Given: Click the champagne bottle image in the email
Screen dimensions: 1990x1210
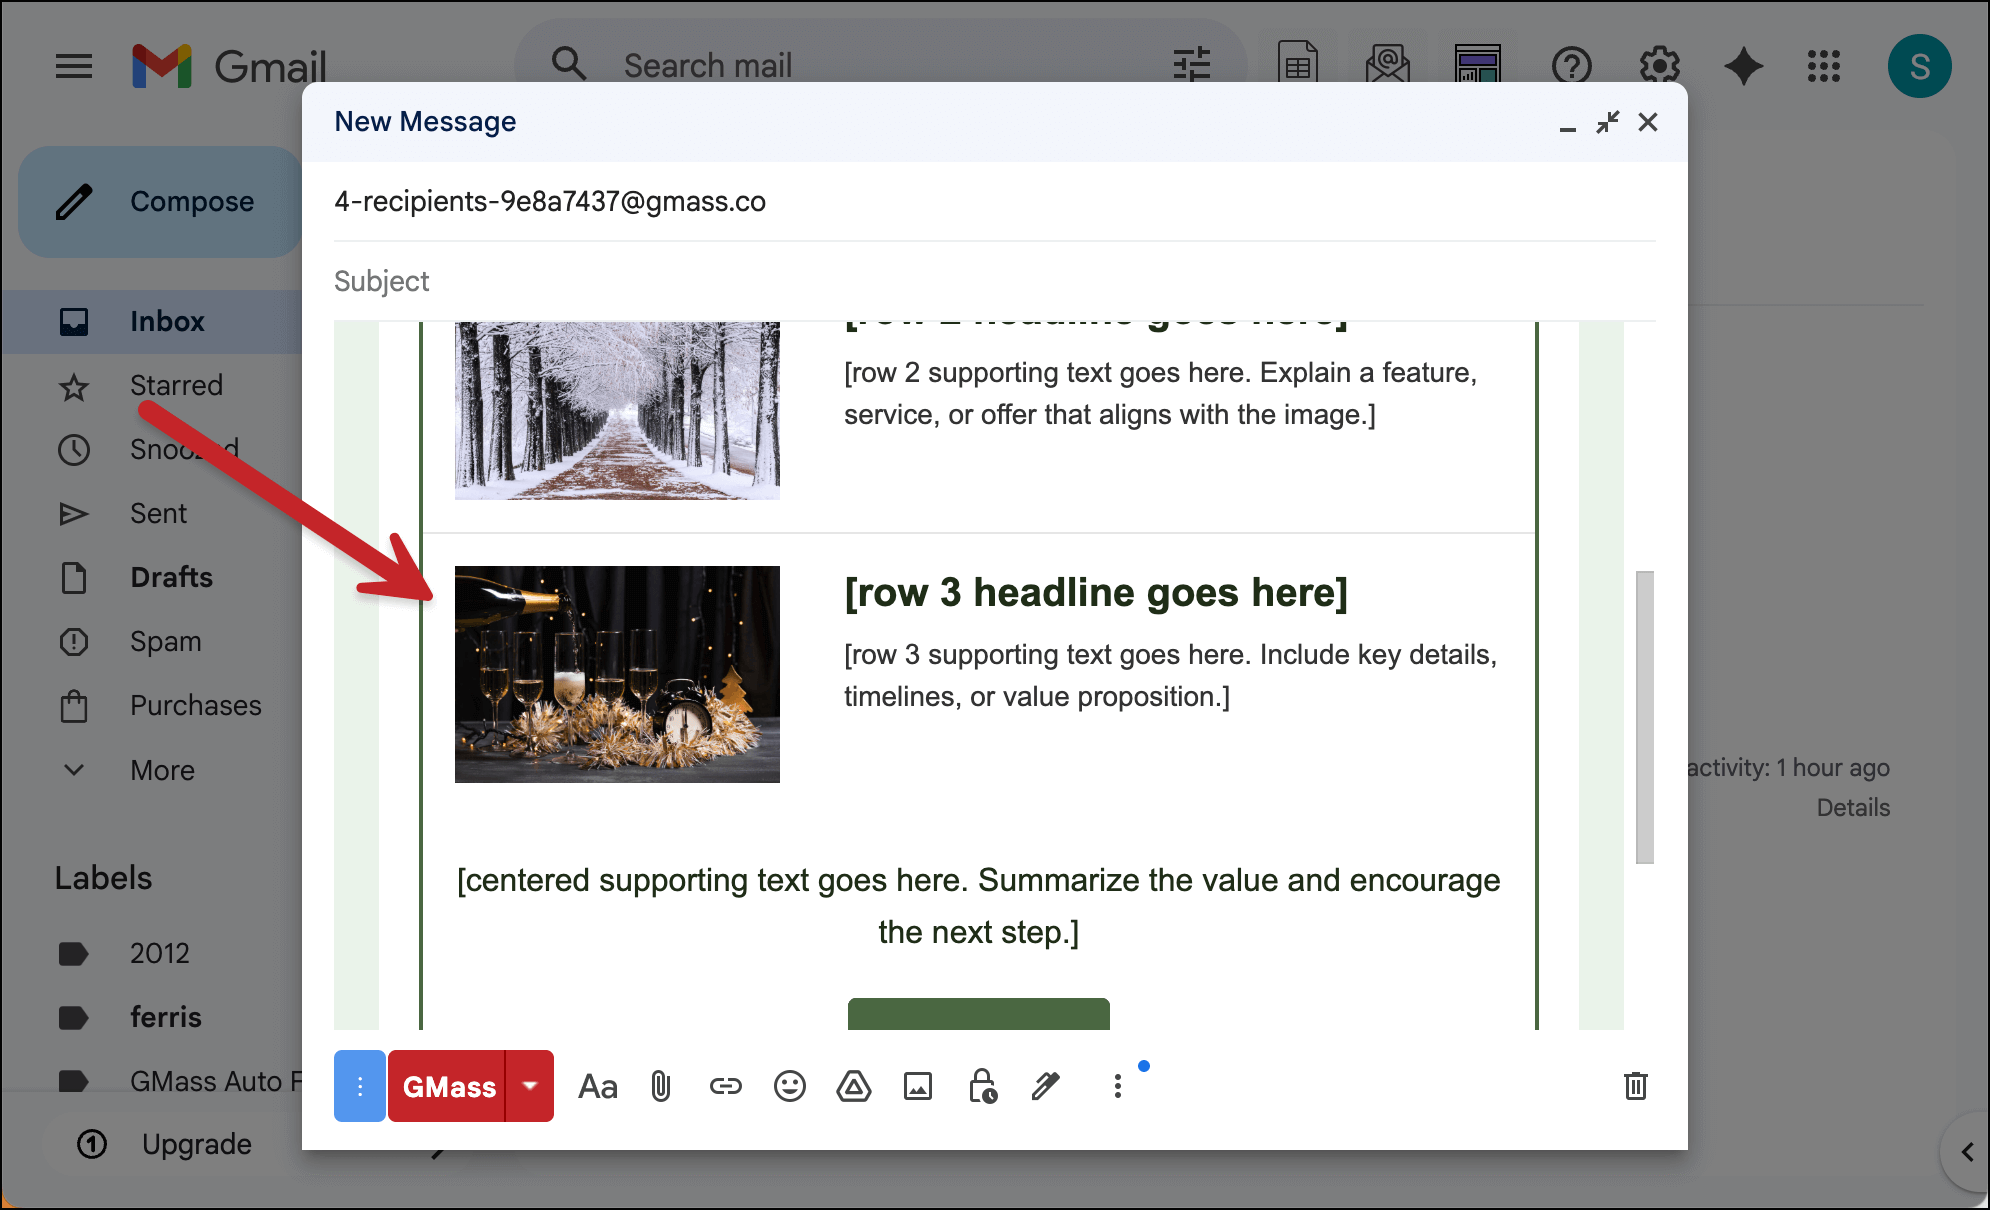Looking at the screenshot, I should click(x=617, y=674).
